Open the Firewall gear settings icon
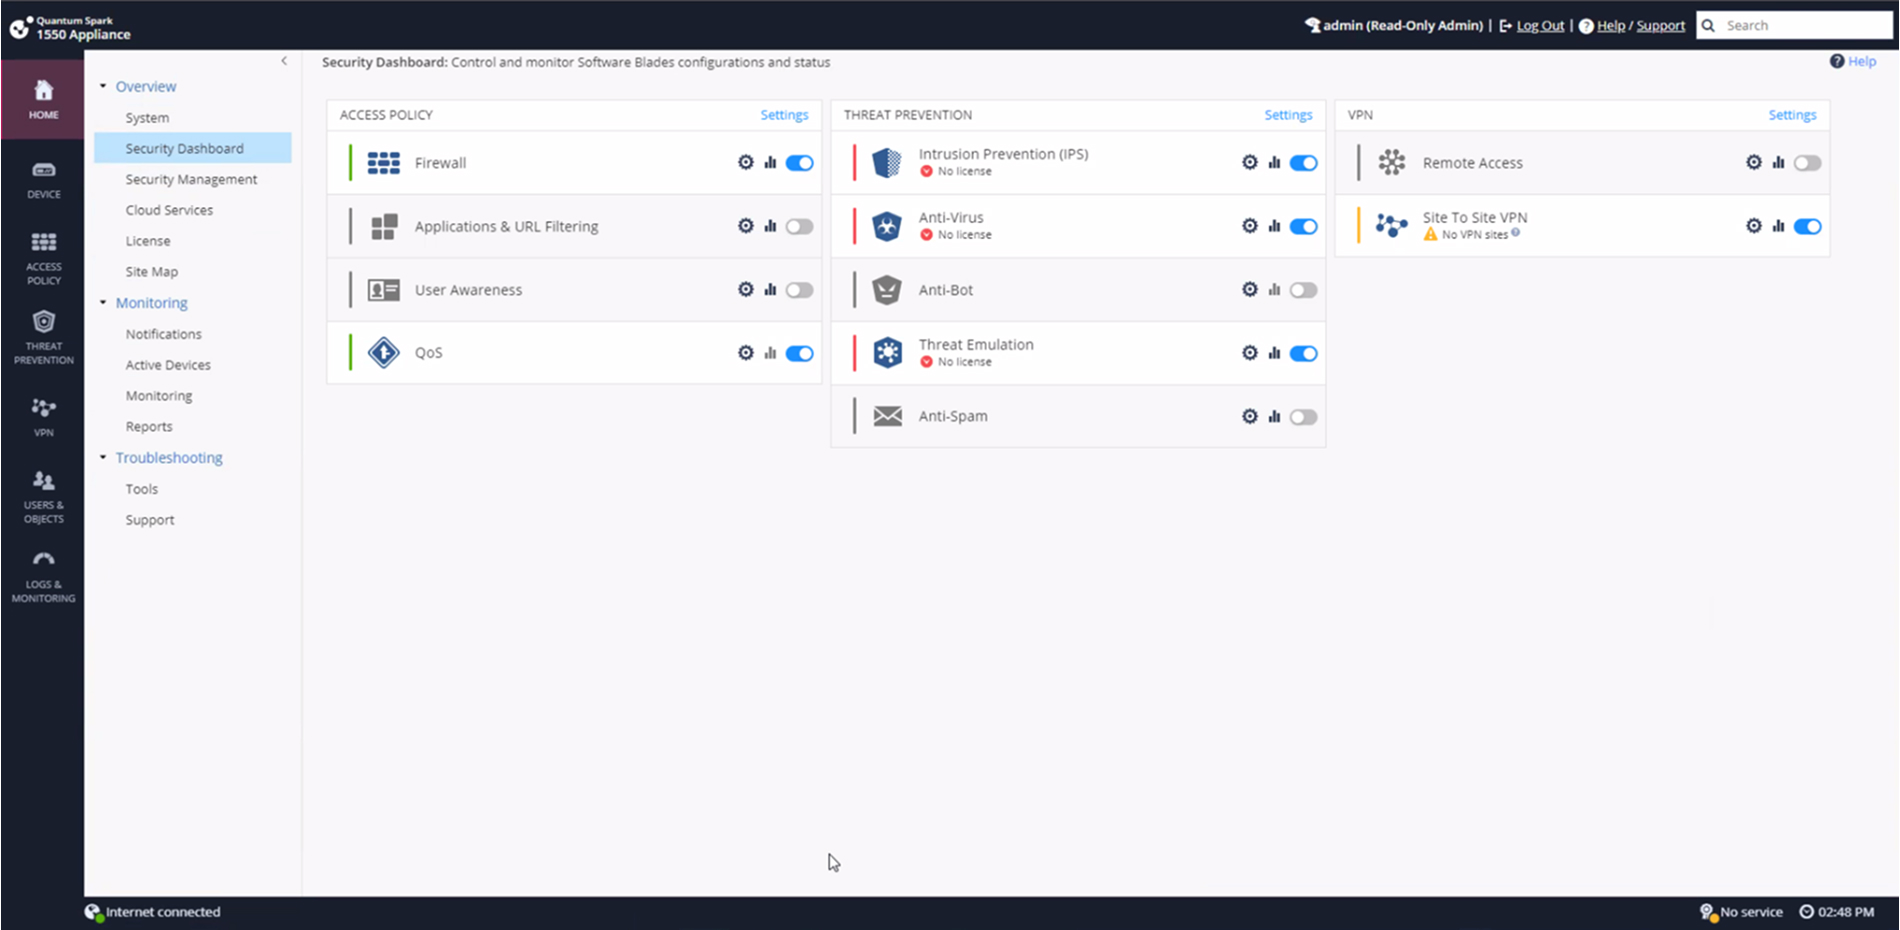1900x930 pixels. [x=745, y=162]
